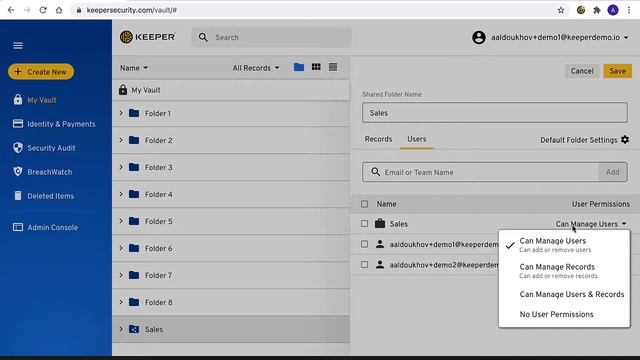The height and width of the screenshot is (360, 640).
Task: Open Security Audit section
Action: click(x=51, y=148)
